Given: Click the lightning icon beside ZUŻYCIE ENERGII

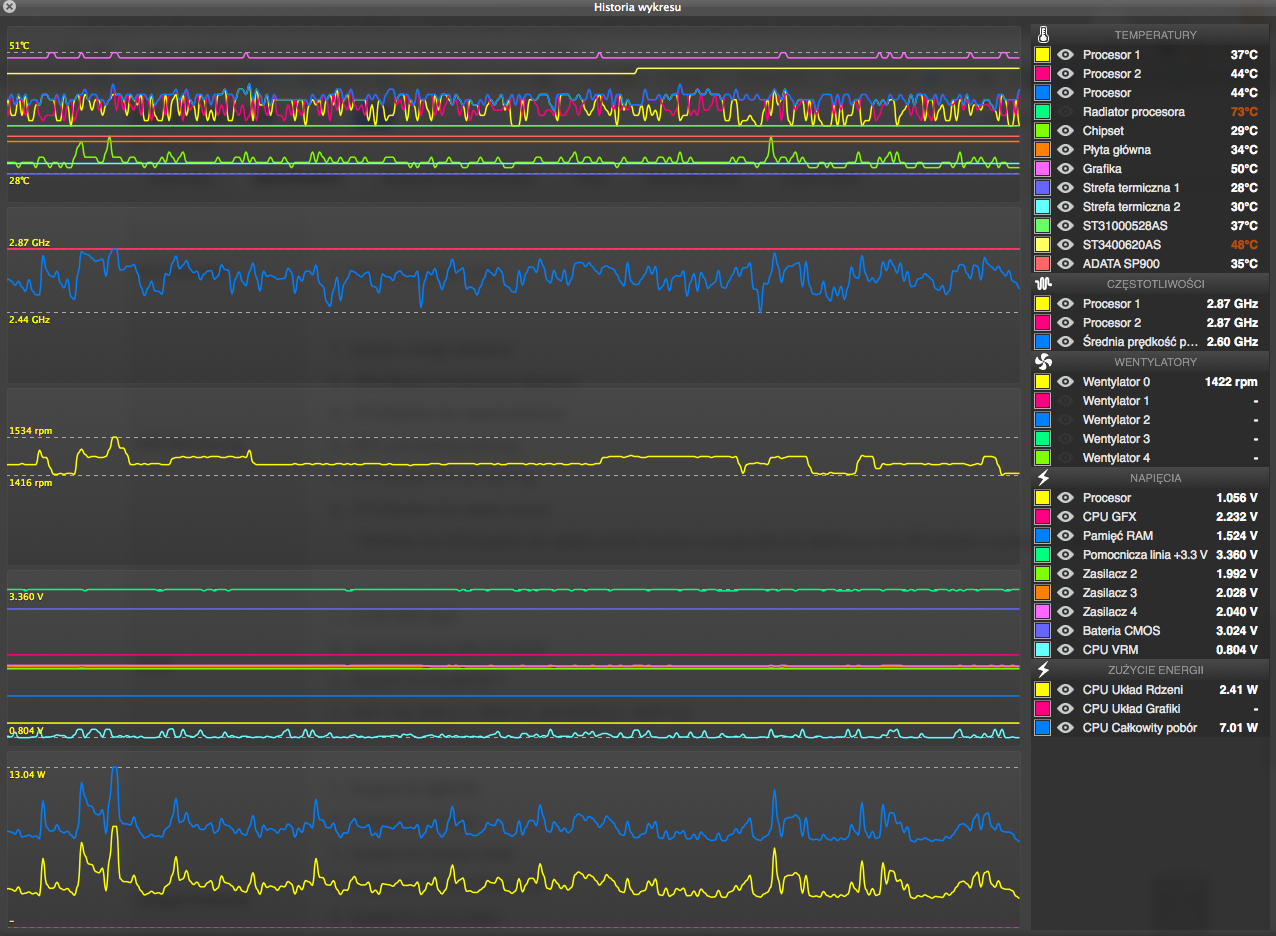Looking at the screenshot, I should [x=1043, y=670].
